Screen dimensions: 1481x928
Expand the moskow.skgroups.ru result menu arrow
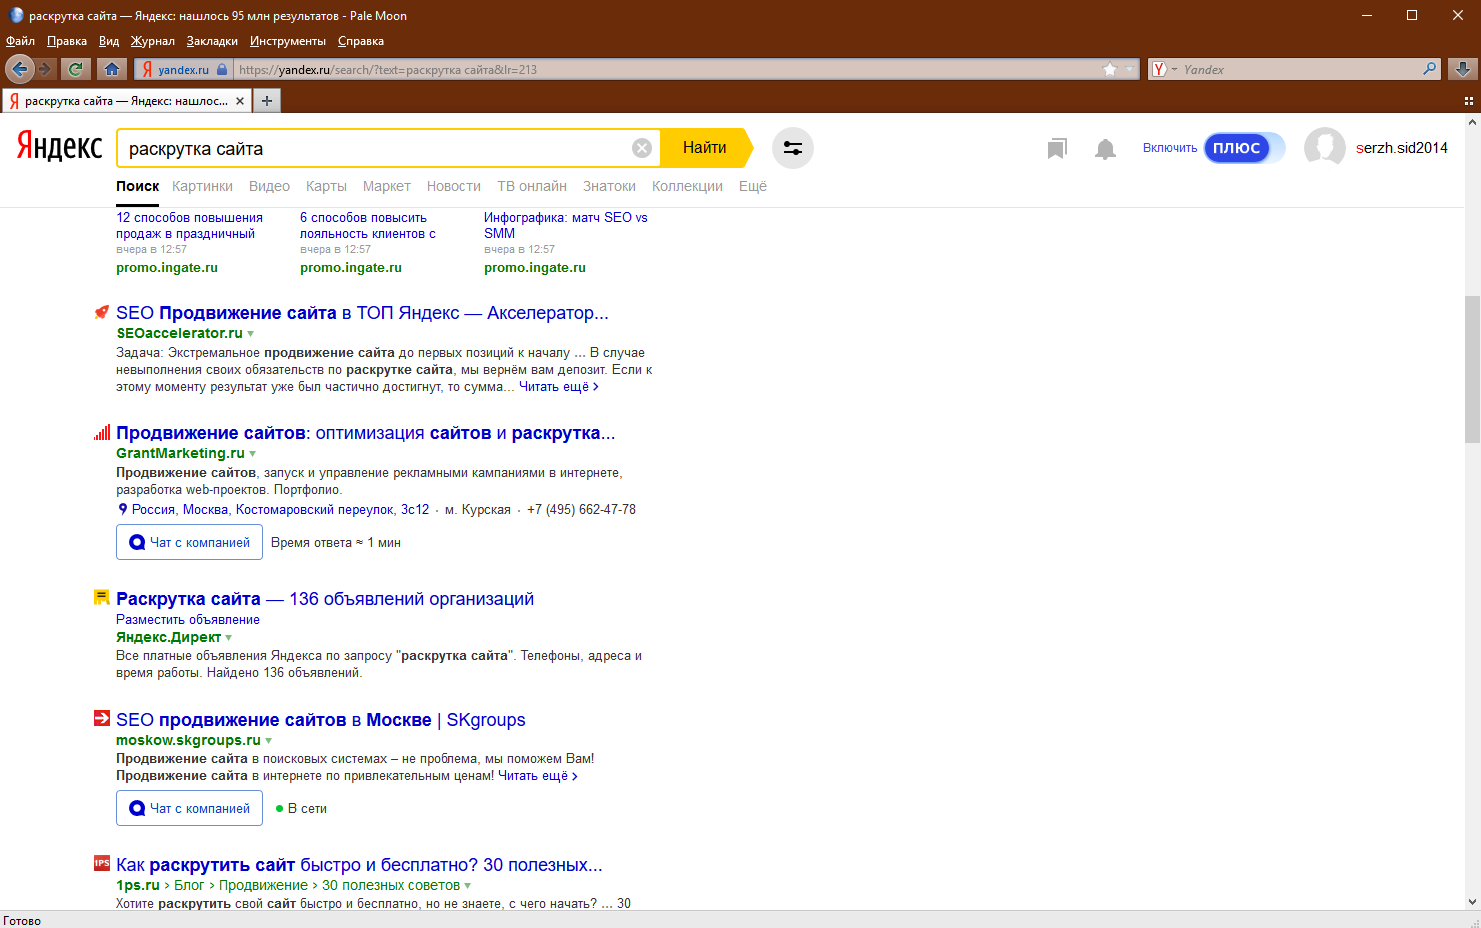pos(269,741)
